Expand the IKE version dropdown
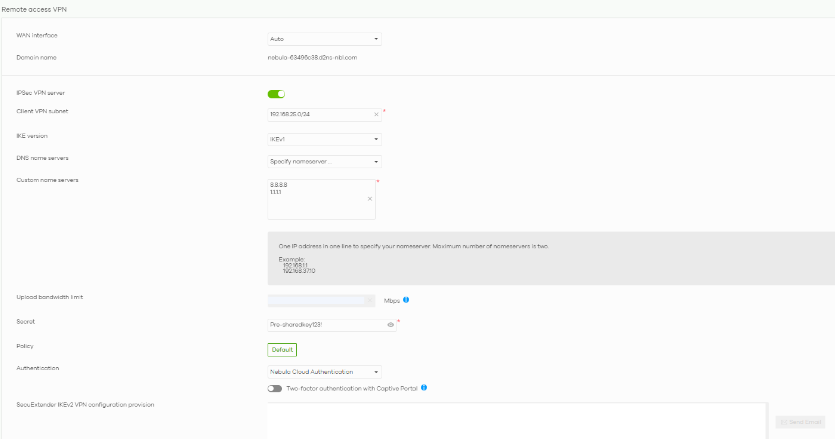 [324, 139]
